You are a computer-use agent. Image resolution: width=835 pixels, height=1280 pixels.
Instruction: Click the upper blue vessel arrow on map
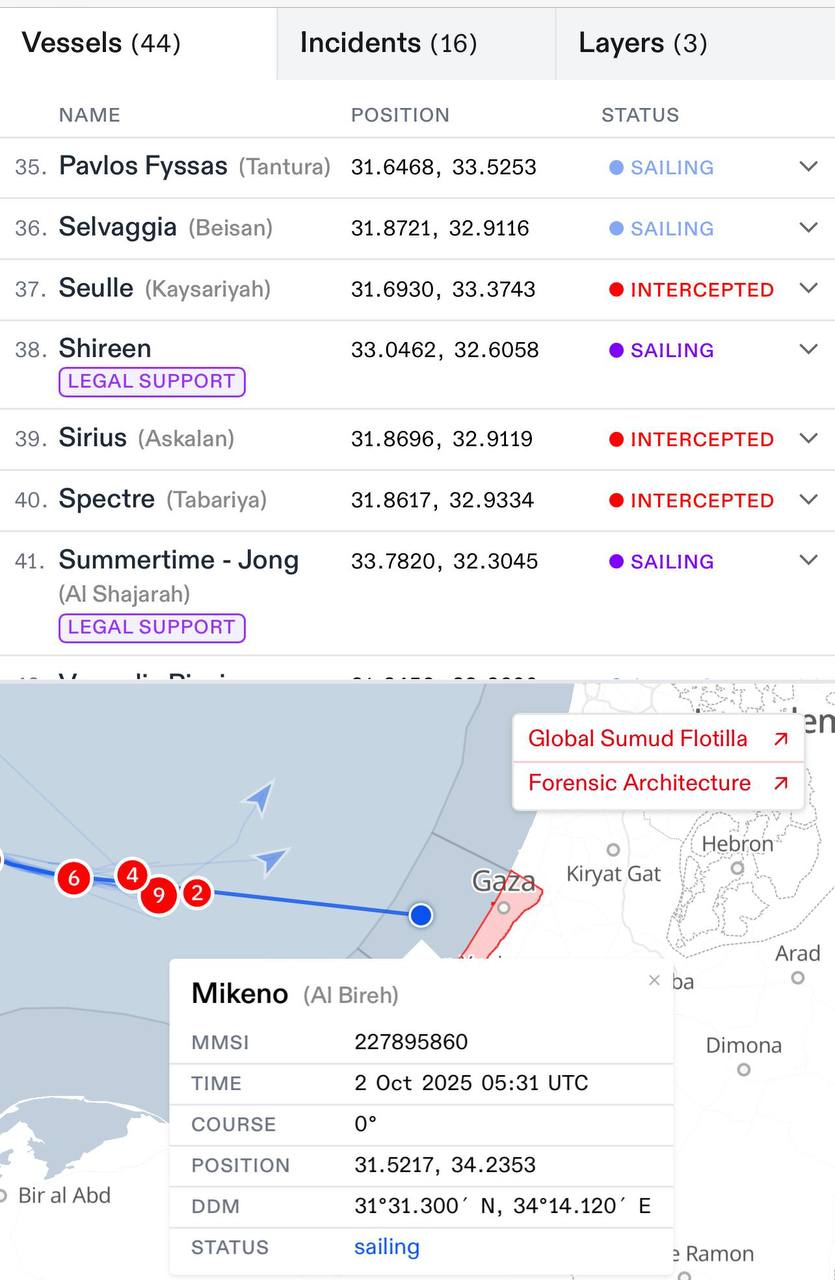[x=259, y=797]
